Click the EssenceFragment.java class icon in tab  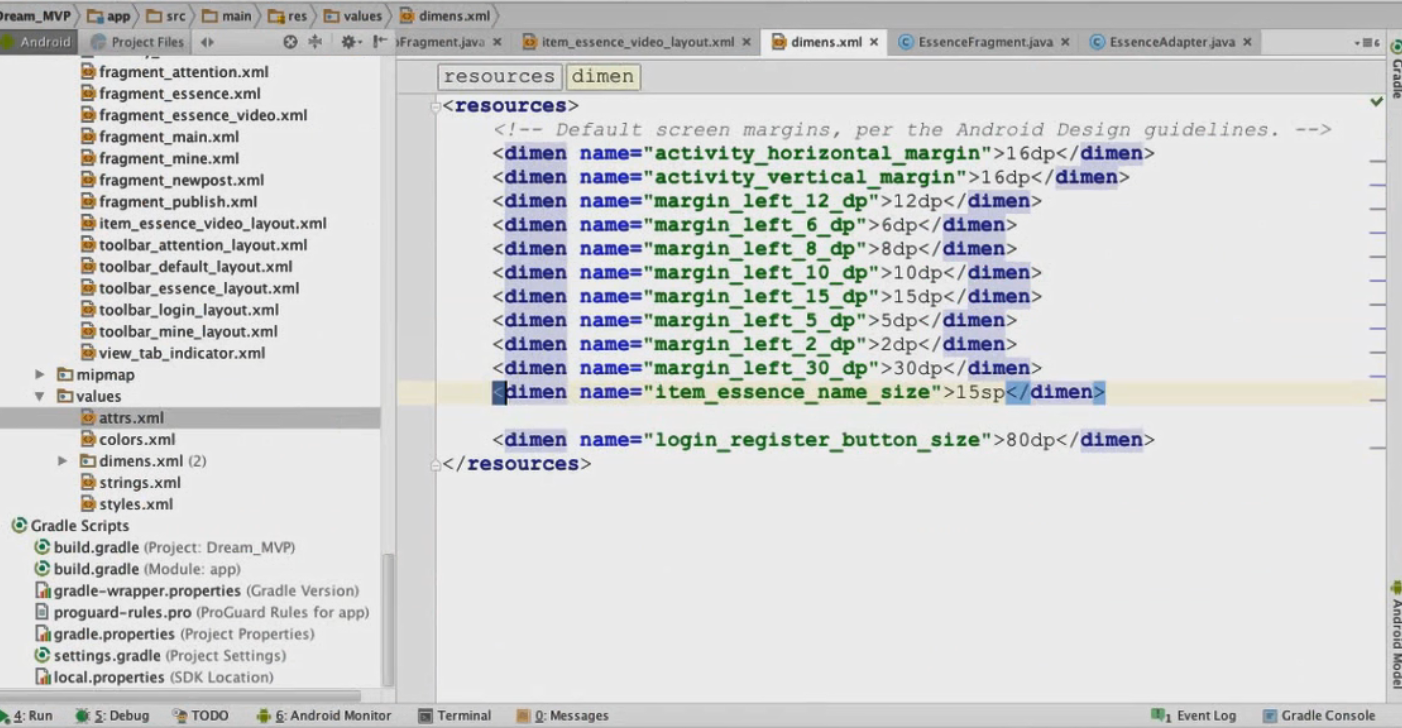click(x=906, y=42)
